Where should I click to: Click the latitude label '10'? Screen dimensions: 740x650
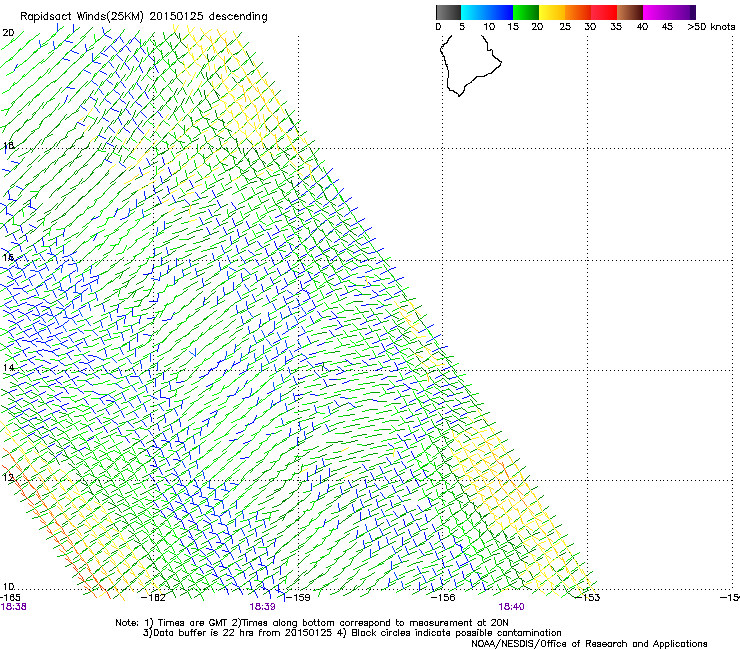[x=8, y=587]
